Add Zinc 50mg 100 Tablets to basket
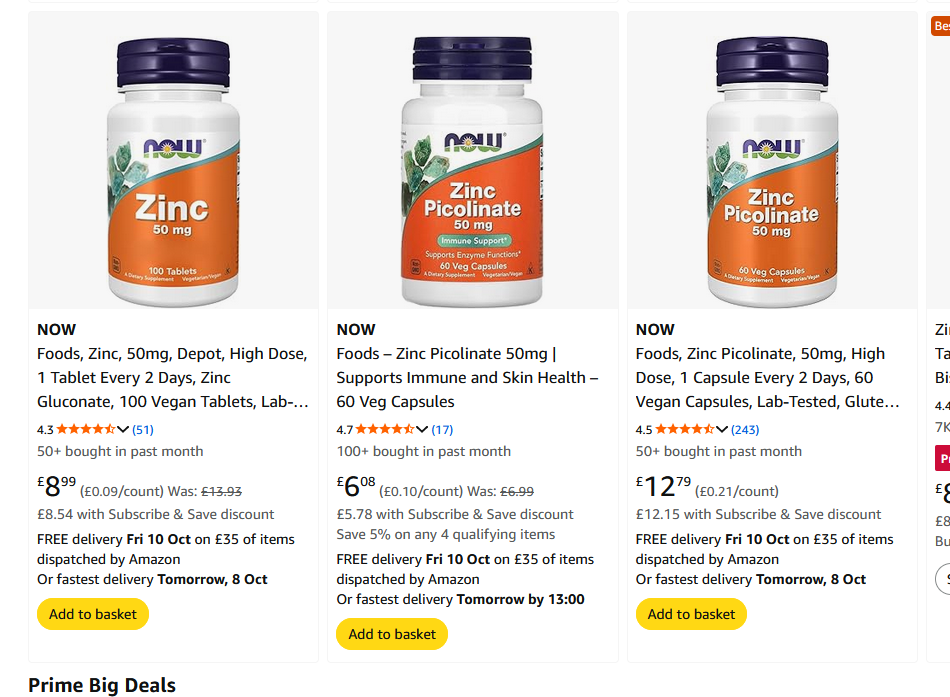Viewport: 950px width, 697px height. tap(93, 614)
